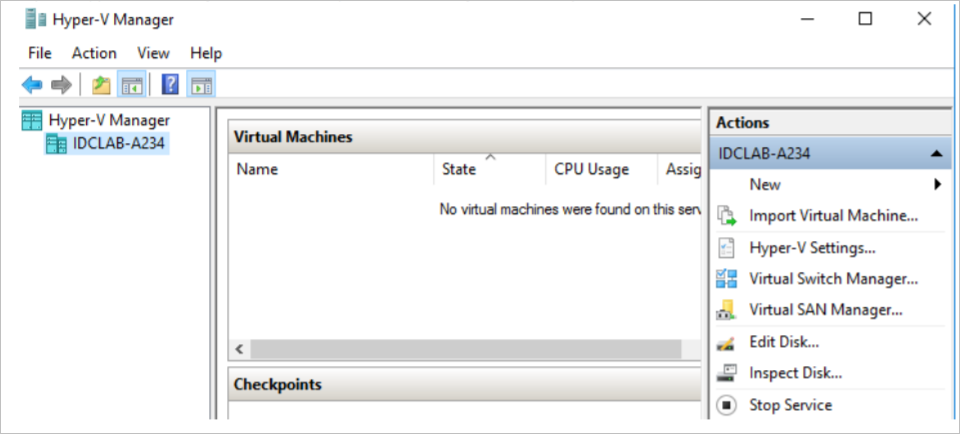The width and height of the screenshot is (960, 434).
Task: Open the View menu
Action: 153,53
